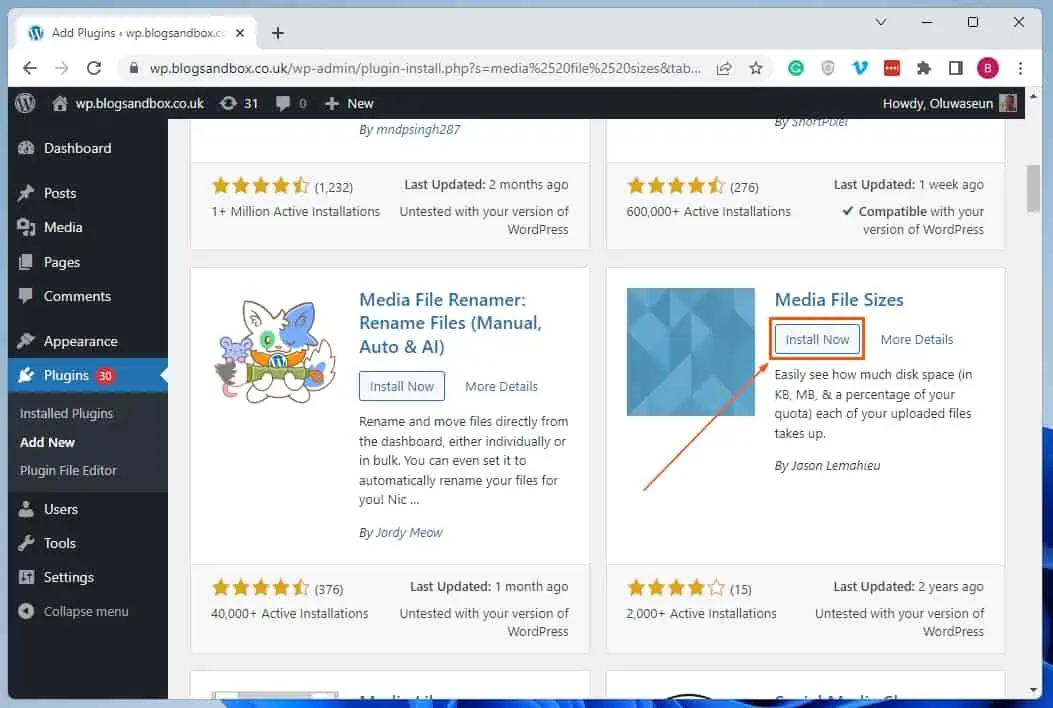Click the Plugins 30 update badge
The height and width of the screenshot is (708, 1053).
pos(105,375)
